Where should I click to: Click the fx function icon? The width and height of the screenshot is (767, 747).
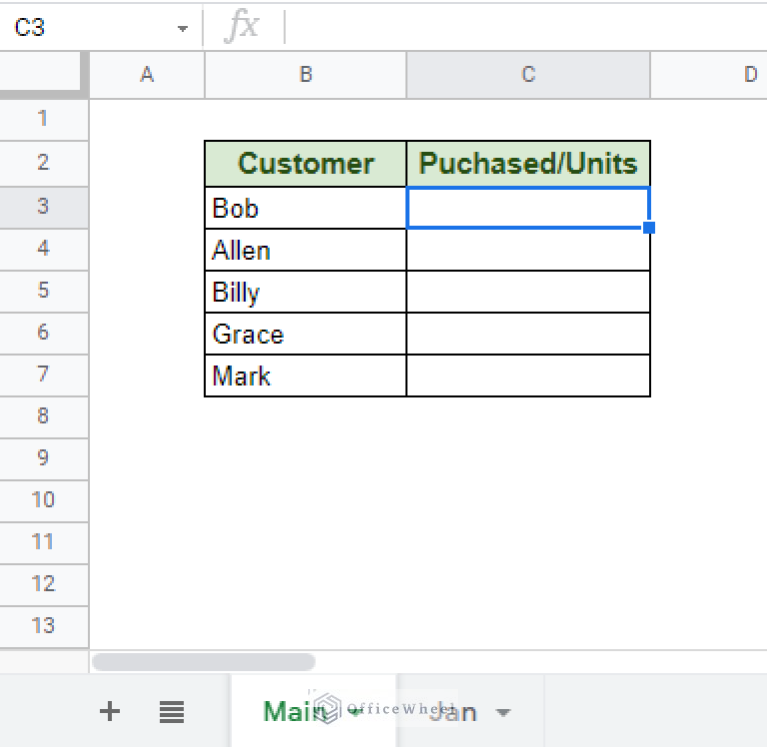(x=241, y=27)
